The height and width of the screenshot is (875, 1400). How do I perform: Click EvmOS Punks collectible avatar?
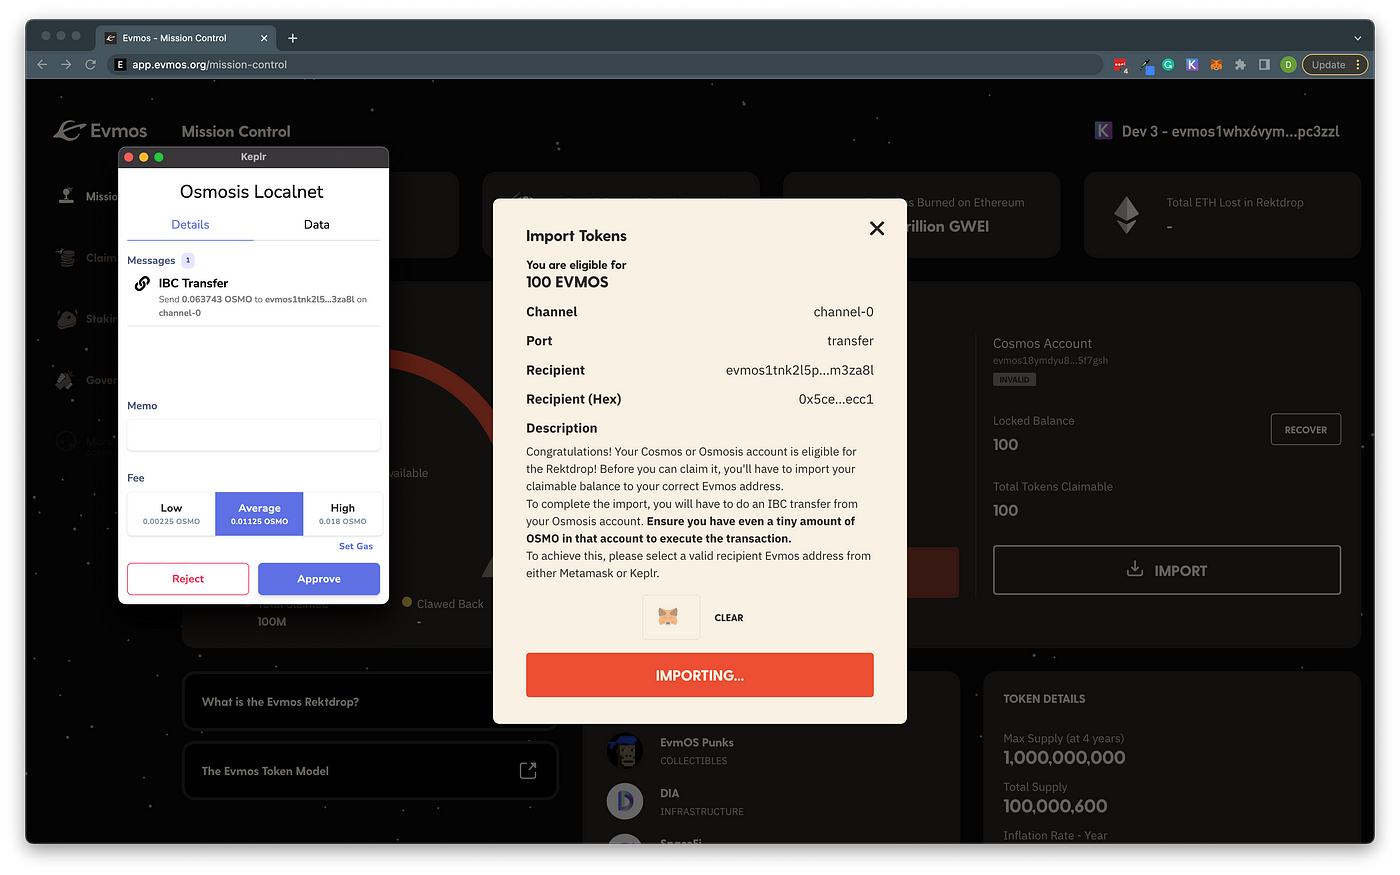625,750
